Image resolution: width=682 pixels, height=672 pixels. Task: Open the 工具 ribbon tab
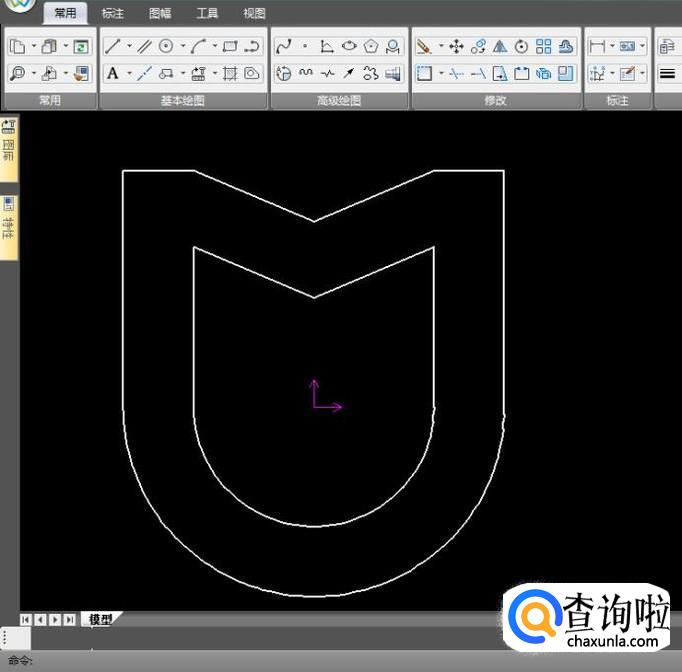point(207,14)
